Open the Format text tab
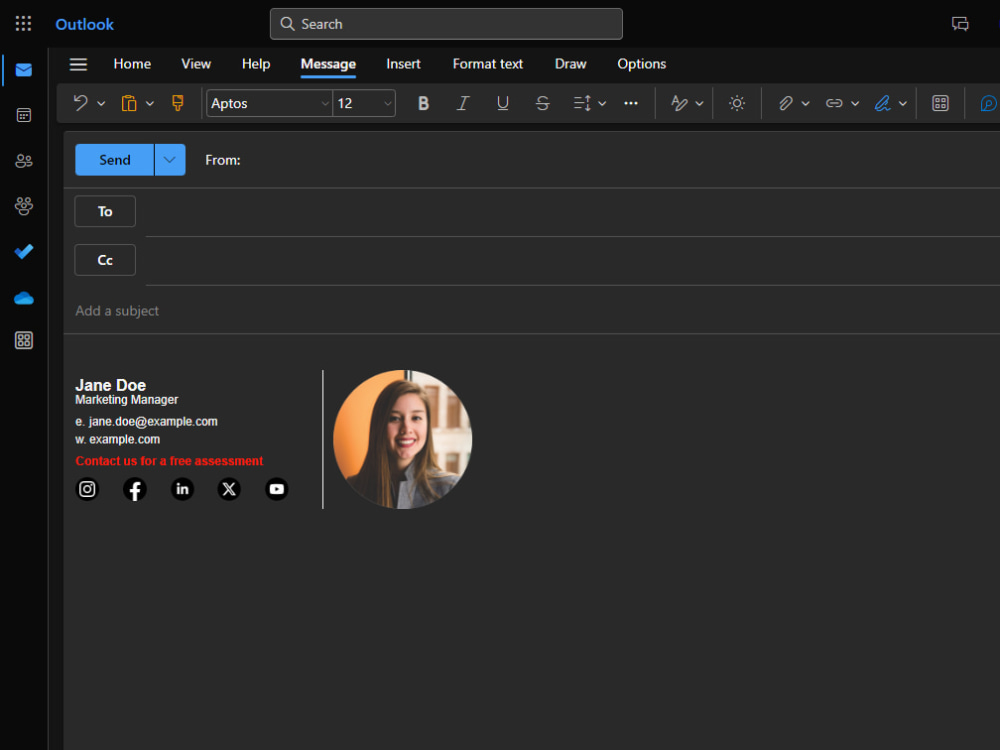Screen dimensions: 1000x750 click(x=487, y=64)
